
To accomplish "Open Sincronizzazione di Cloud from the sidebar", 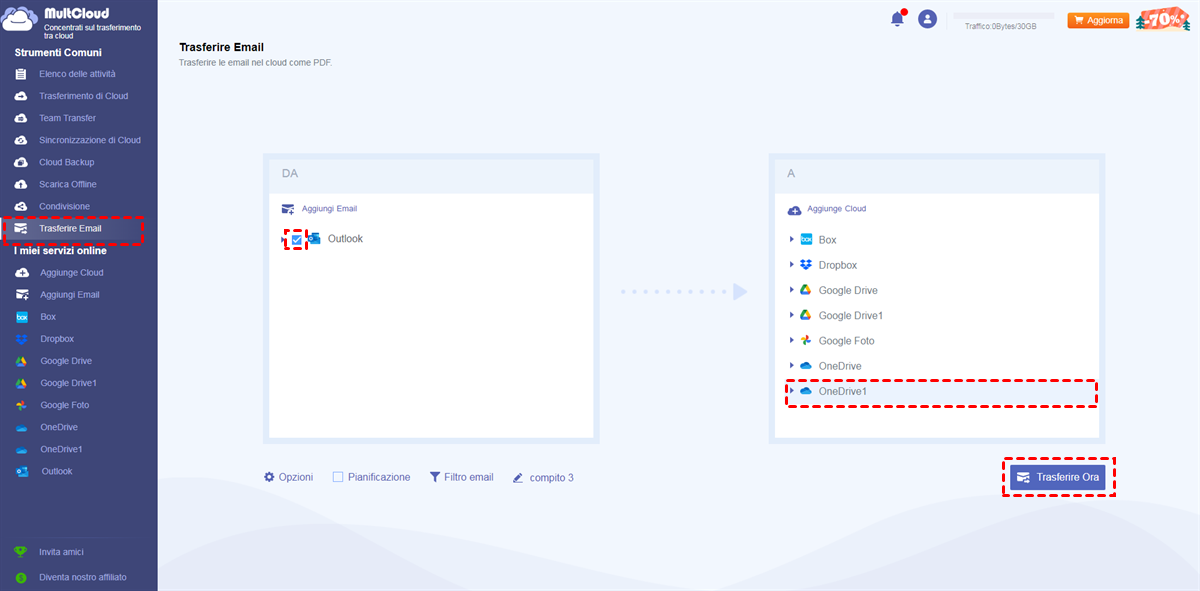I will click(x=90, y=140).
